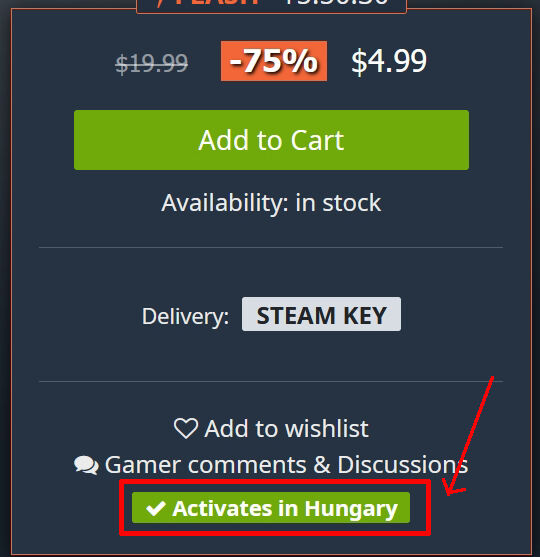Image resolution: width=540 pixels, height=557 pixels.
Task: Click the Availability: in stock text
Action: [271, 203]
